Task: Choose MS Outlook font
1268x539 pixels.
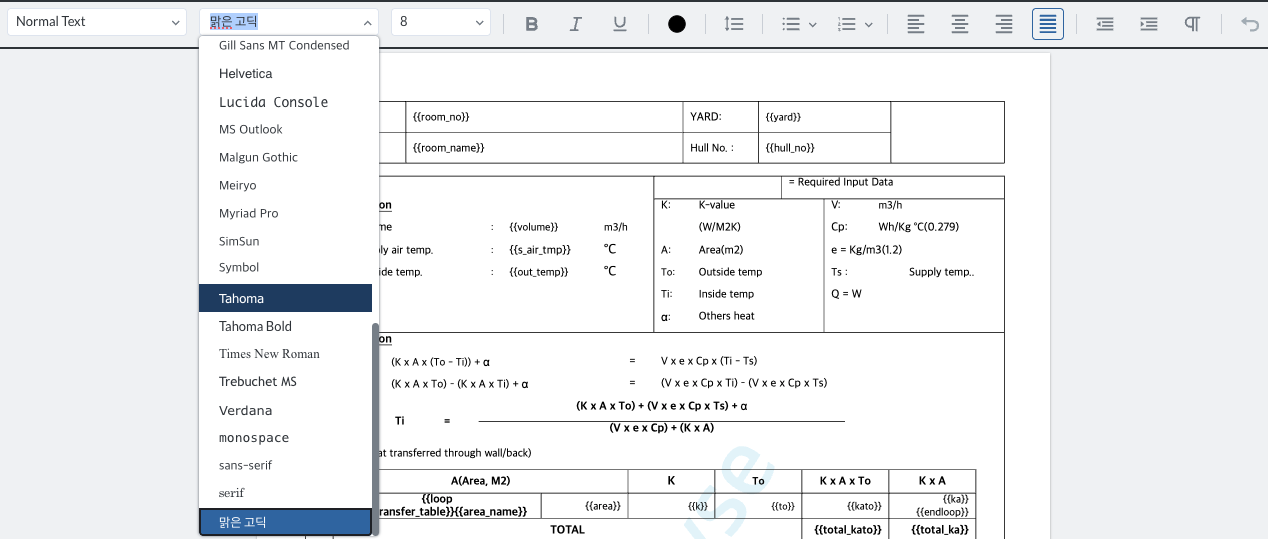Action: coord(285,130)
